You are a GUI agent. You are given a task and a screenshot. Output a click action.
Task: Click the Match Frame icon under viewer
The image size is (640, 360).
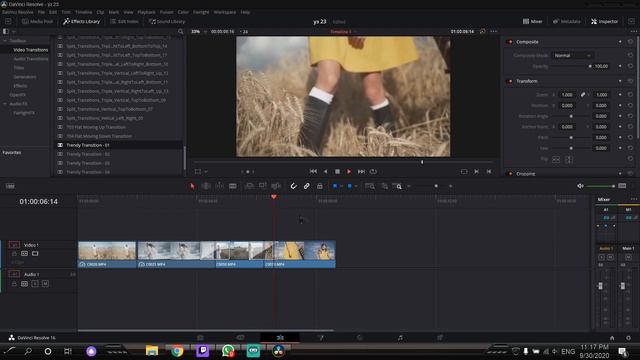click(x=464, y=171)
